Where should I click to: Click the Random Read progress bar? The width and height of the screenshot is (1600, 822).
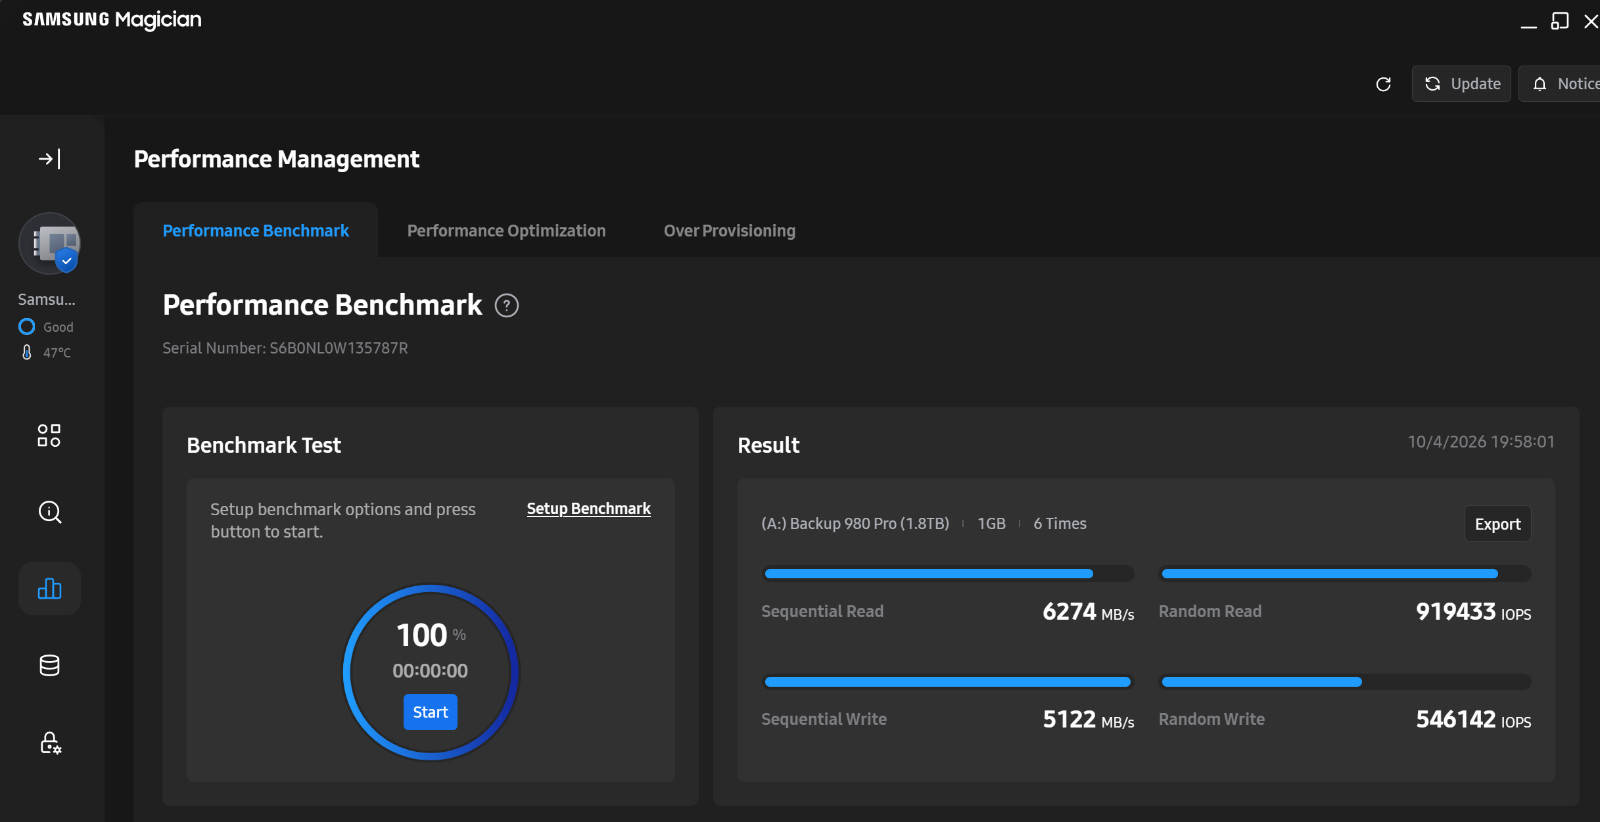click(1345, 574)
